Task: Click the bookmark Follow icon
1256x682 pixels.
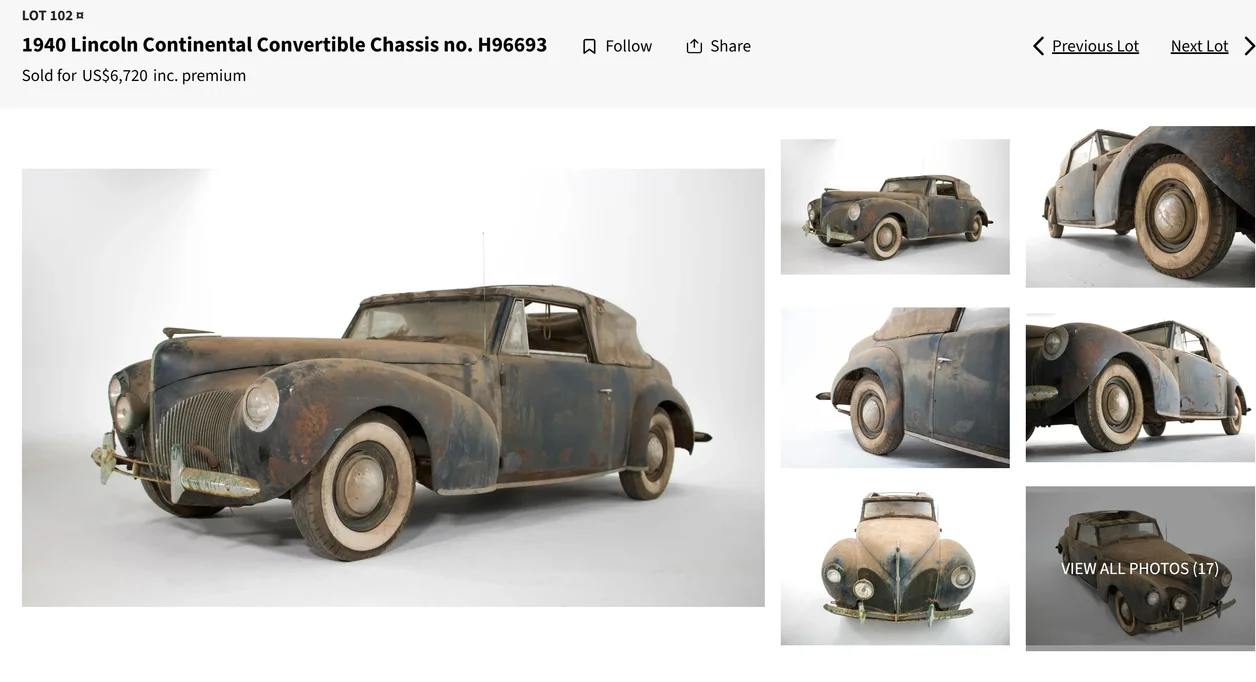Action: (x=589, y=46)
